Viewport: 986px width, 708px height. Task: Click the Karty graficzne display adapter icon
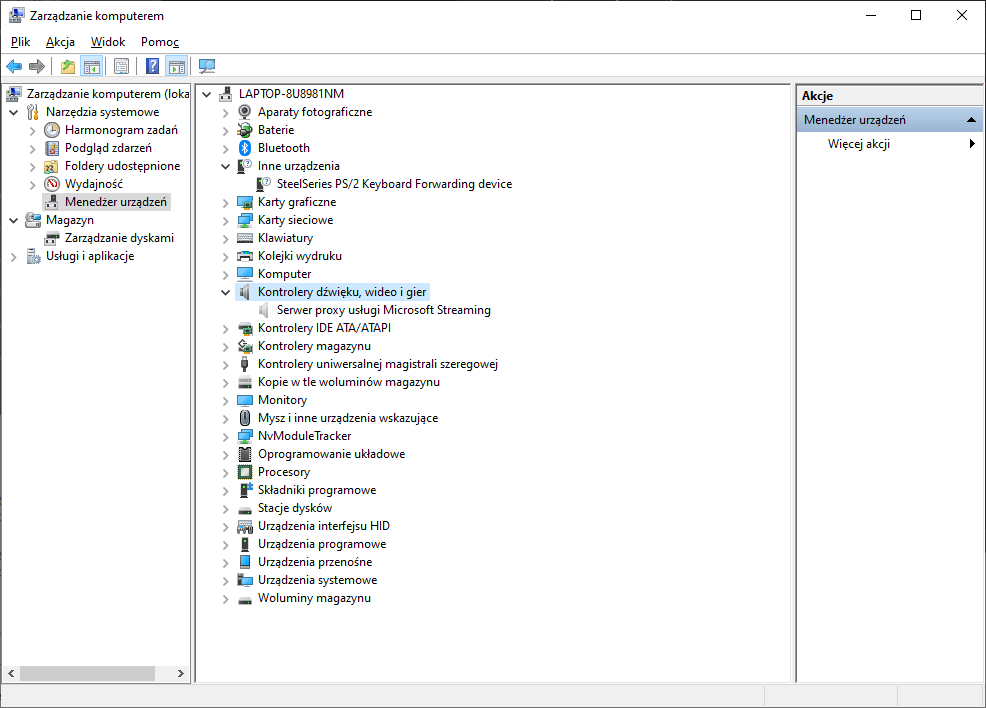(x=245, y=202)
